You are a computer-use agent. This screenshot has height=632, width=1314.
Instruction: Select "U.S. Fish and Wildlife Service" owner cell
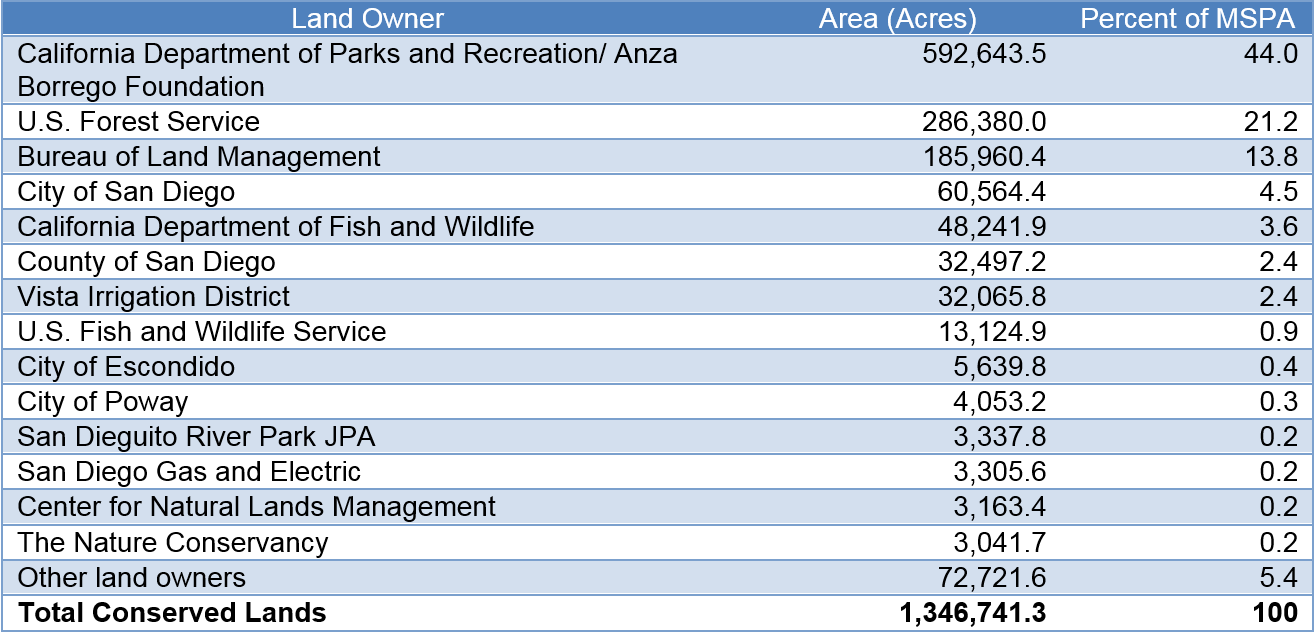click(202, 332)
